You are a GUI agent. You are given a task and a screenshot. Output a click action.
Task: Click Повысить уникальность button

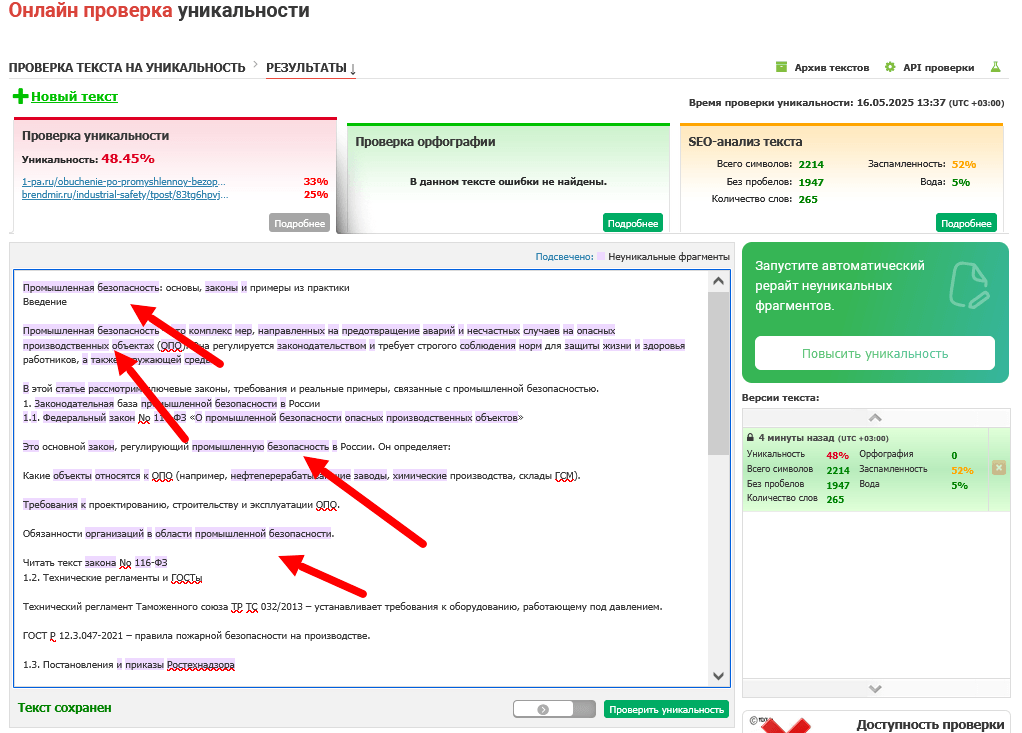(875, 354)
